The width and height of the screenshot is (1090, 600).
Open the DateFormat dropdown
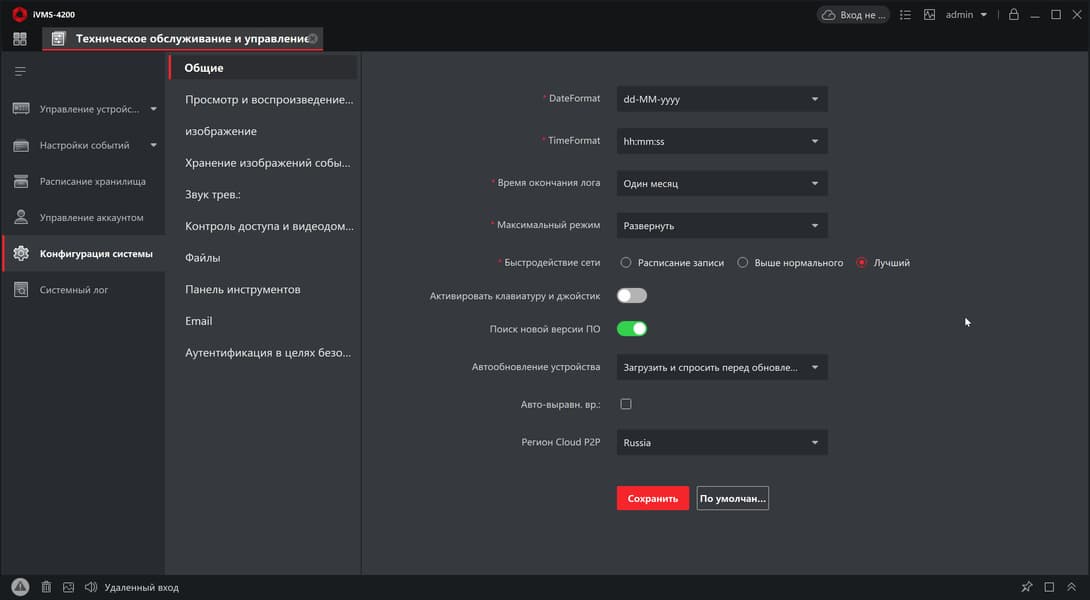[x=721, y=99]
